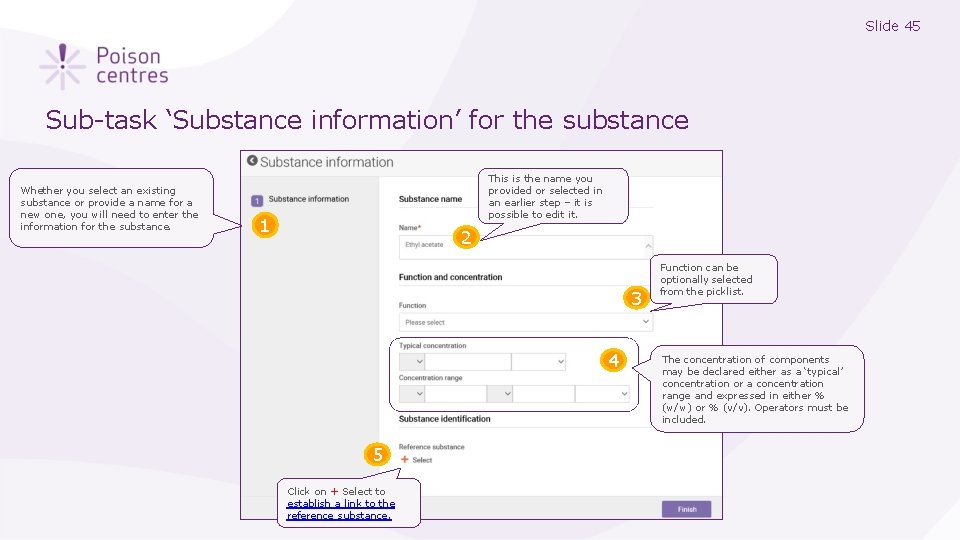Image resolution: width=960 pixels, height=540 pixels.
Task: Open the Typical concentration unit dropdown
Action: click(x=538, y=362)
